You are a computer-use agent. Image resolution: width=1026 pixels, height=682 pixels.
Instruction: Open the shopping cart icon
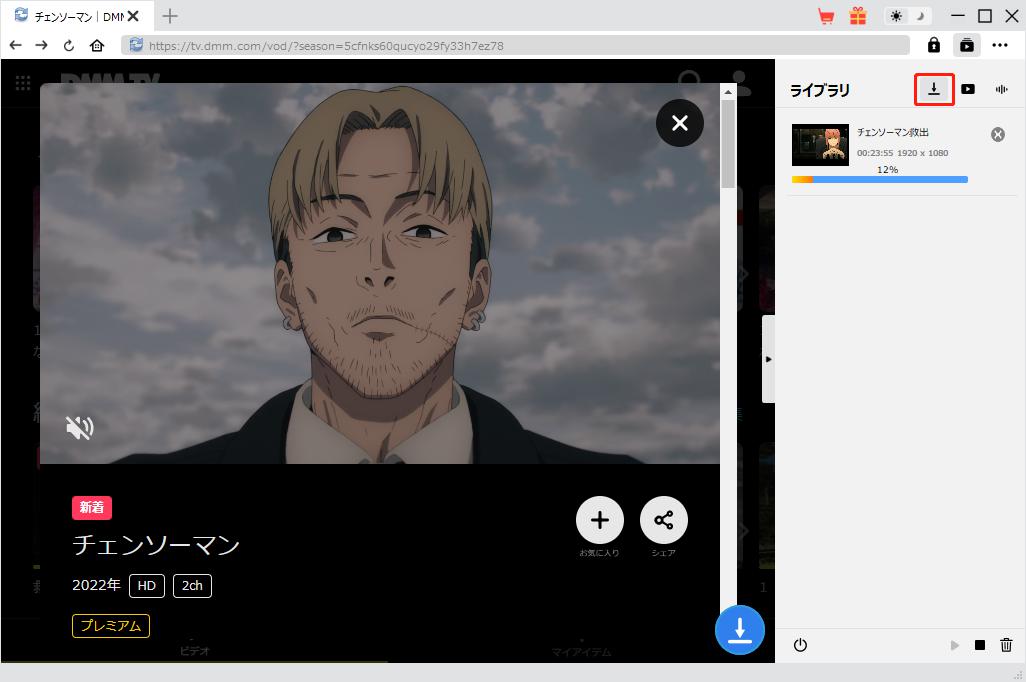826,16
